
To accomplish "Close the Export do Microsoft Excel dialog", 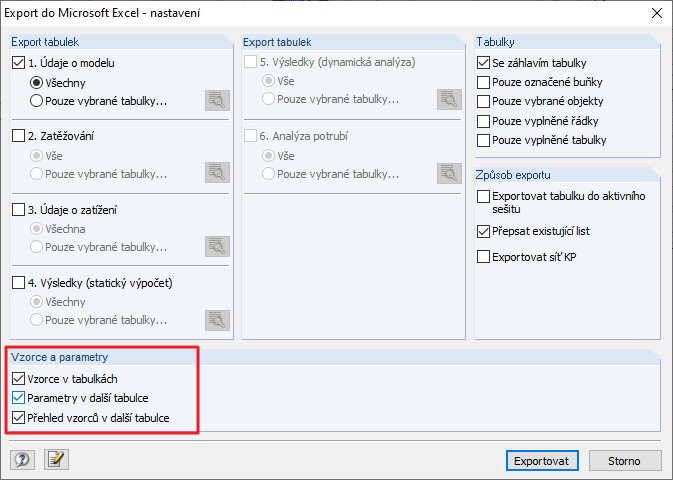I will pos(657,13).
